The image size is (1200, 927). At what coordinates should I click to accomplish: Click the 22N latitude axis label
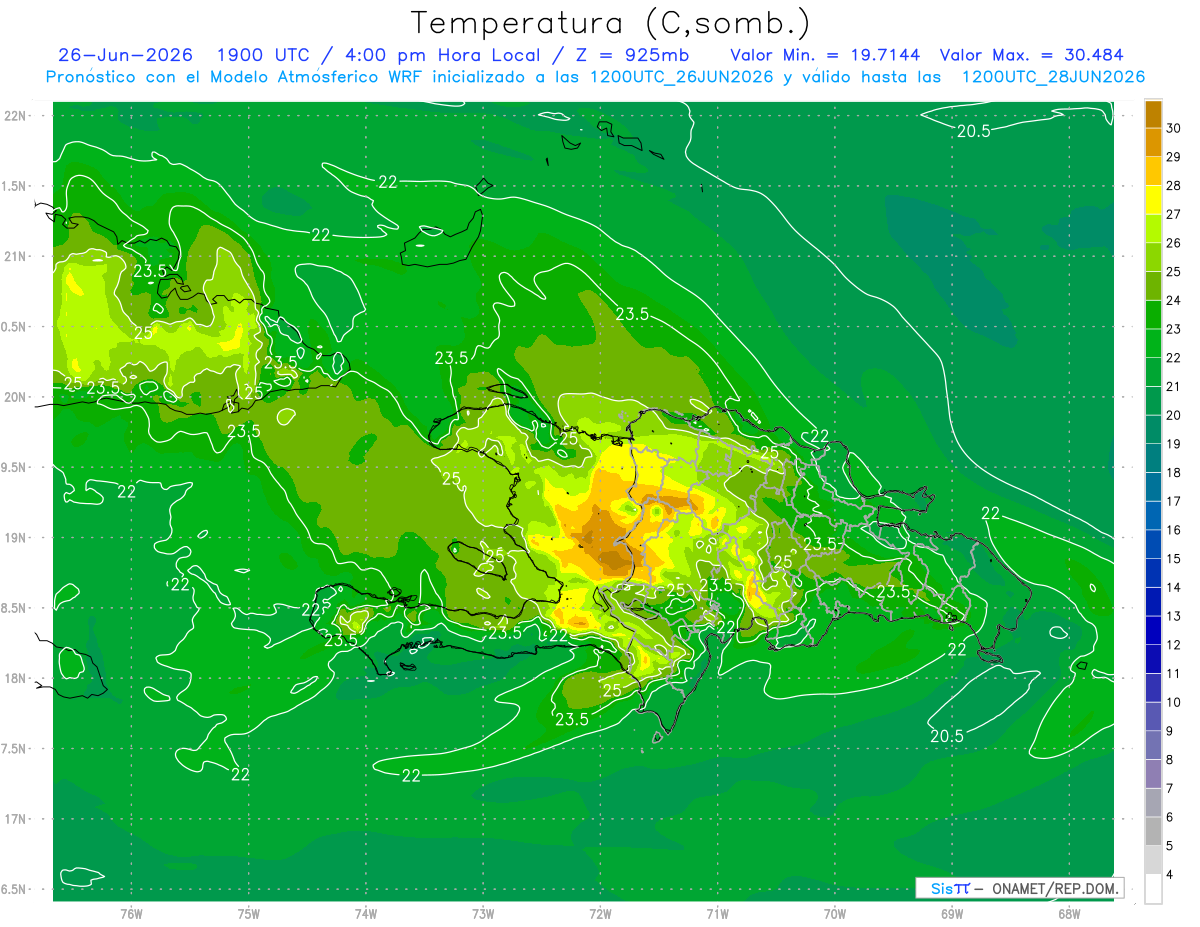[17, 116]
